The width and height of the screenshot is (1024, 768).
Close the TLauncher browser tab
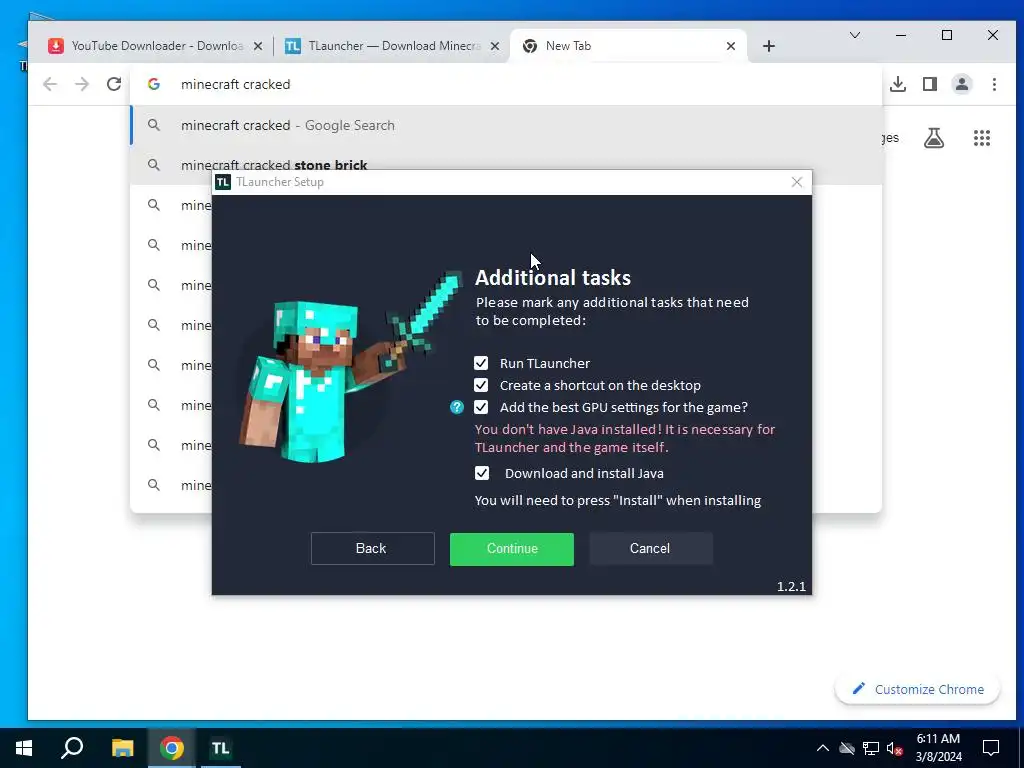tap(495, 46)
